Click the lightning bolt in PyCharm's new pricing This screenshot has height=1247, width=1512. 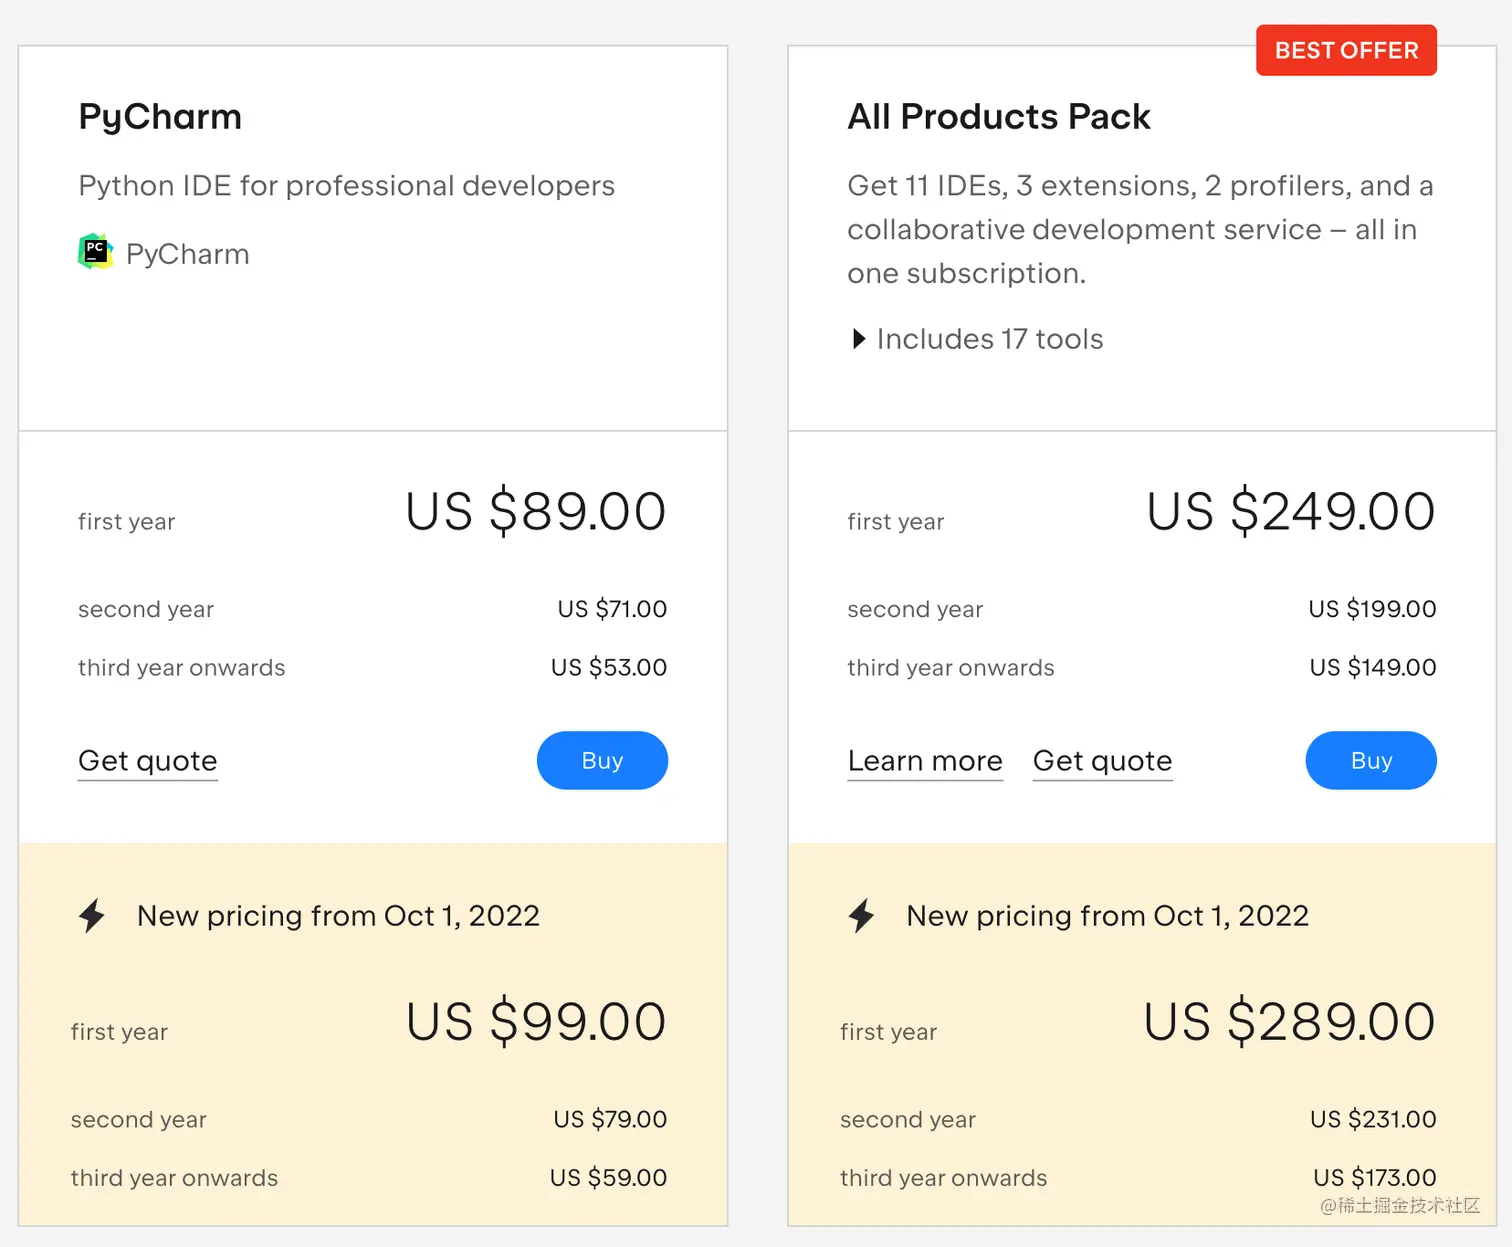(92, 915)
